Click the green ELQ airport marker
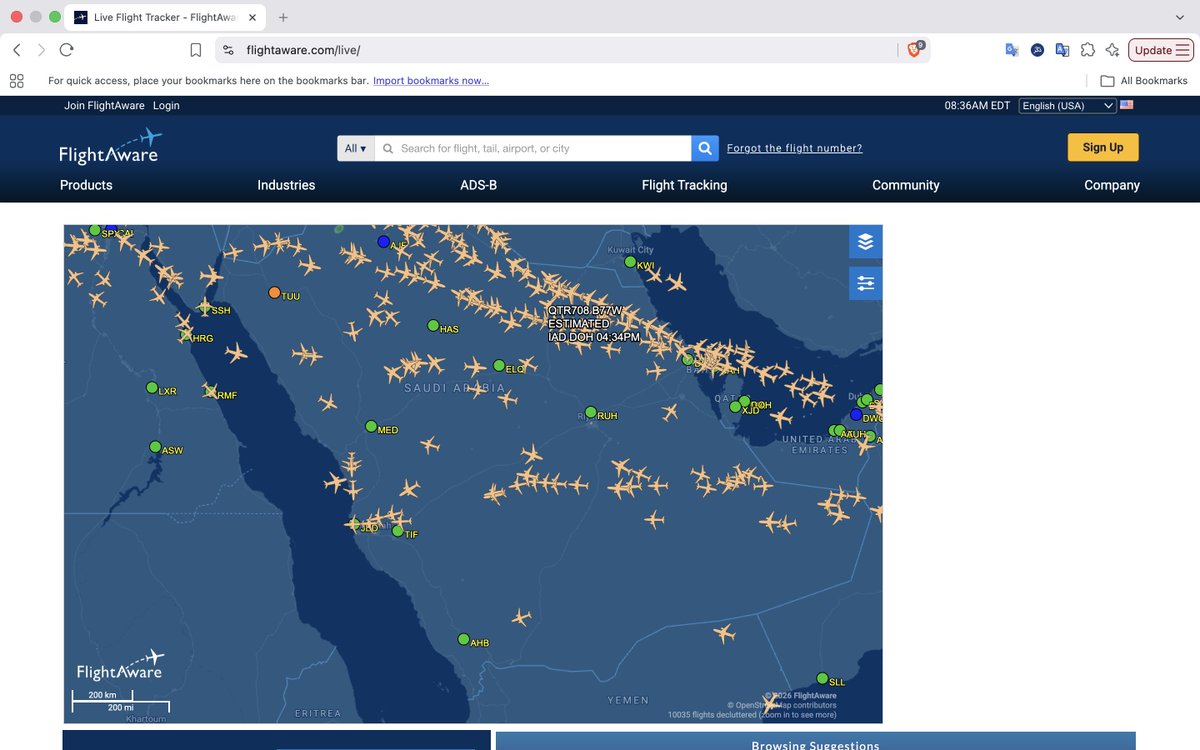This screenshot has width=1200, height=750. [499, 366]
